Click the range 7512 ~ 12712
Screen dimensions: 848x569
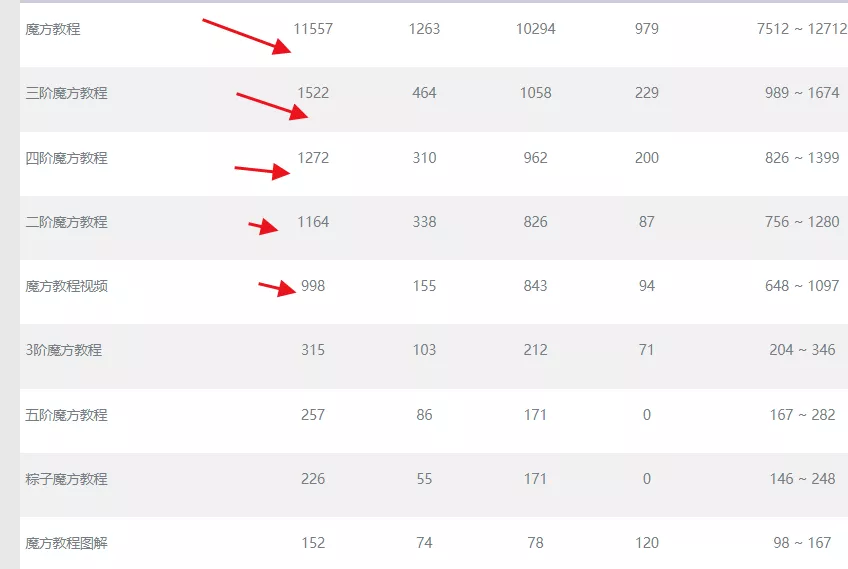coord(802,29)
